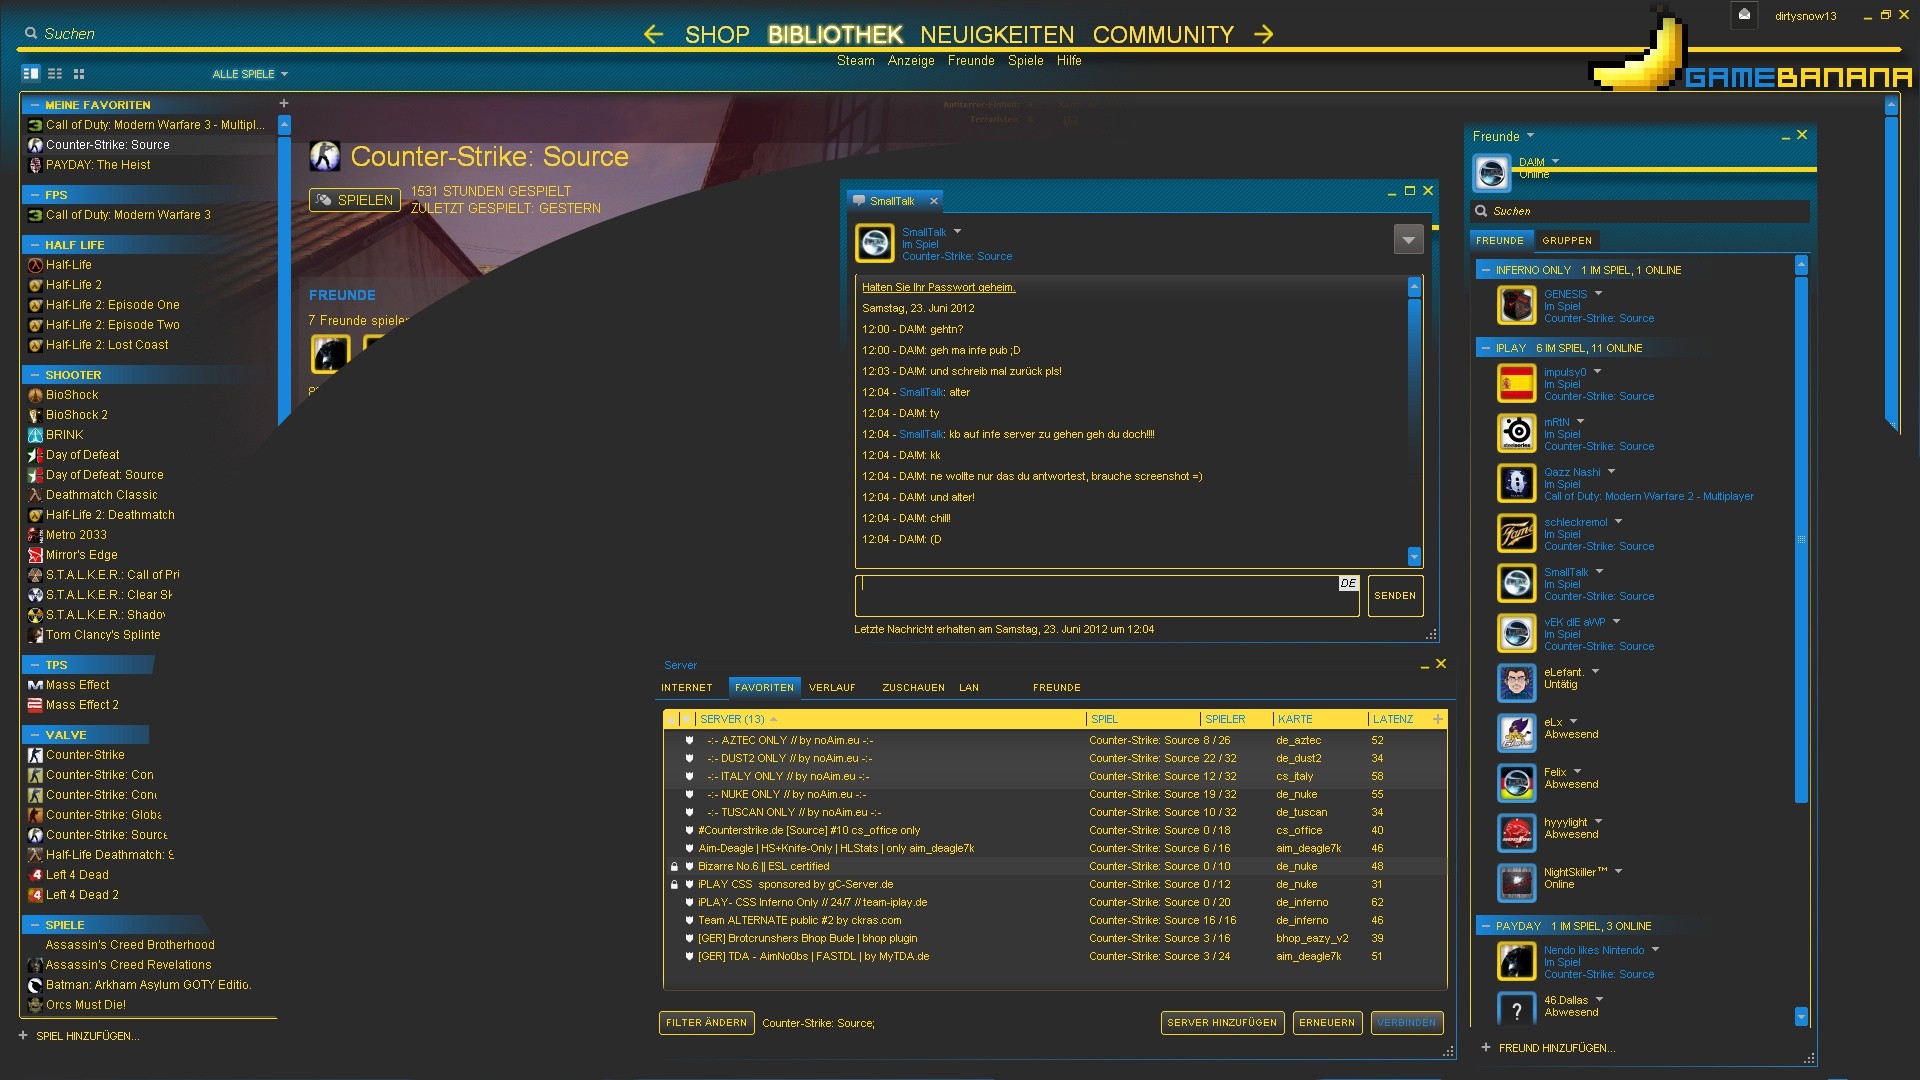Collapse the IPLAY friends group
Viewport: 1920px width, 1080px height.
(1485, 348)
